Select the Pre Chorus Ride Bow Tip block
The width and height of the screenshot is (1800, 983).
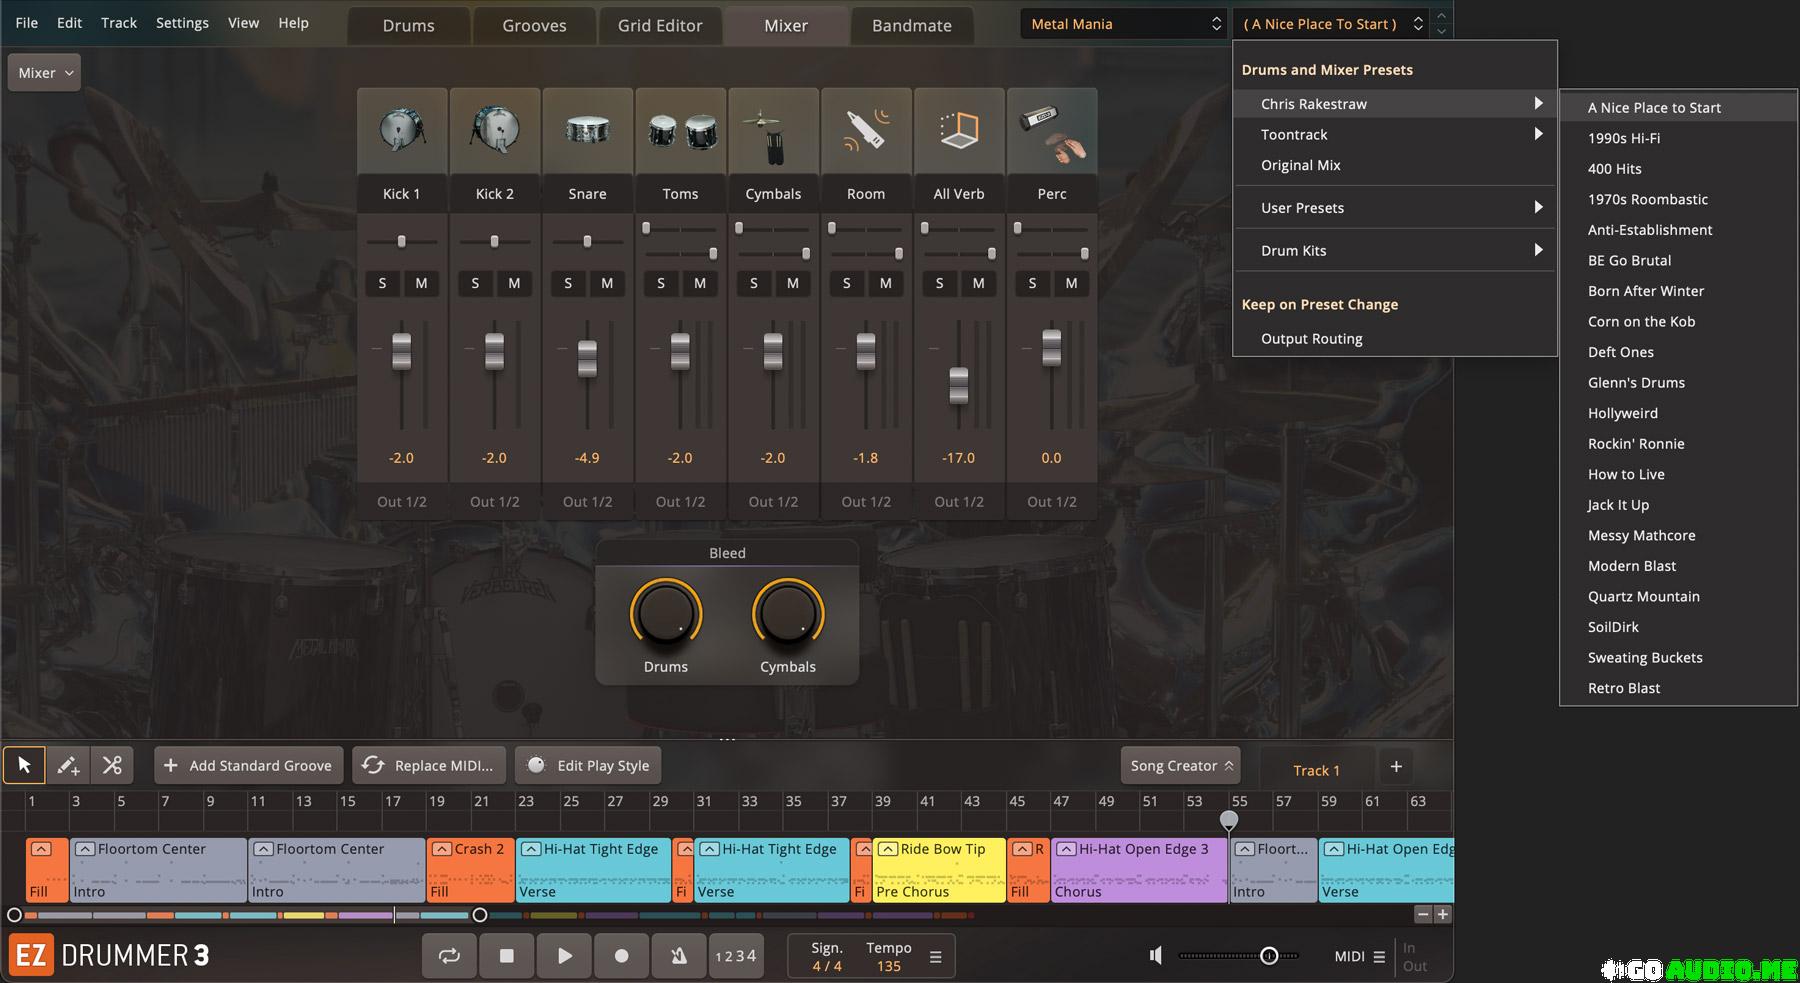[939, 870]
